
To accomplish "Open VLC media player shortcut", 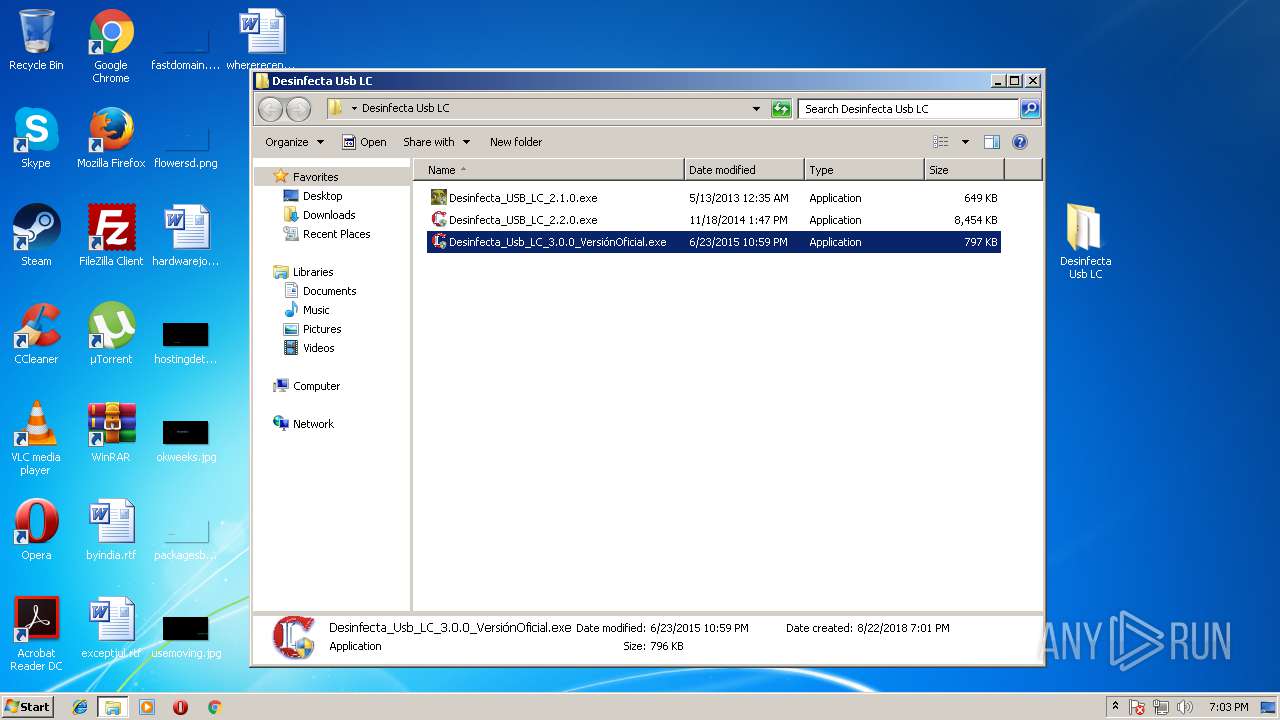I will tap(36, 438).
